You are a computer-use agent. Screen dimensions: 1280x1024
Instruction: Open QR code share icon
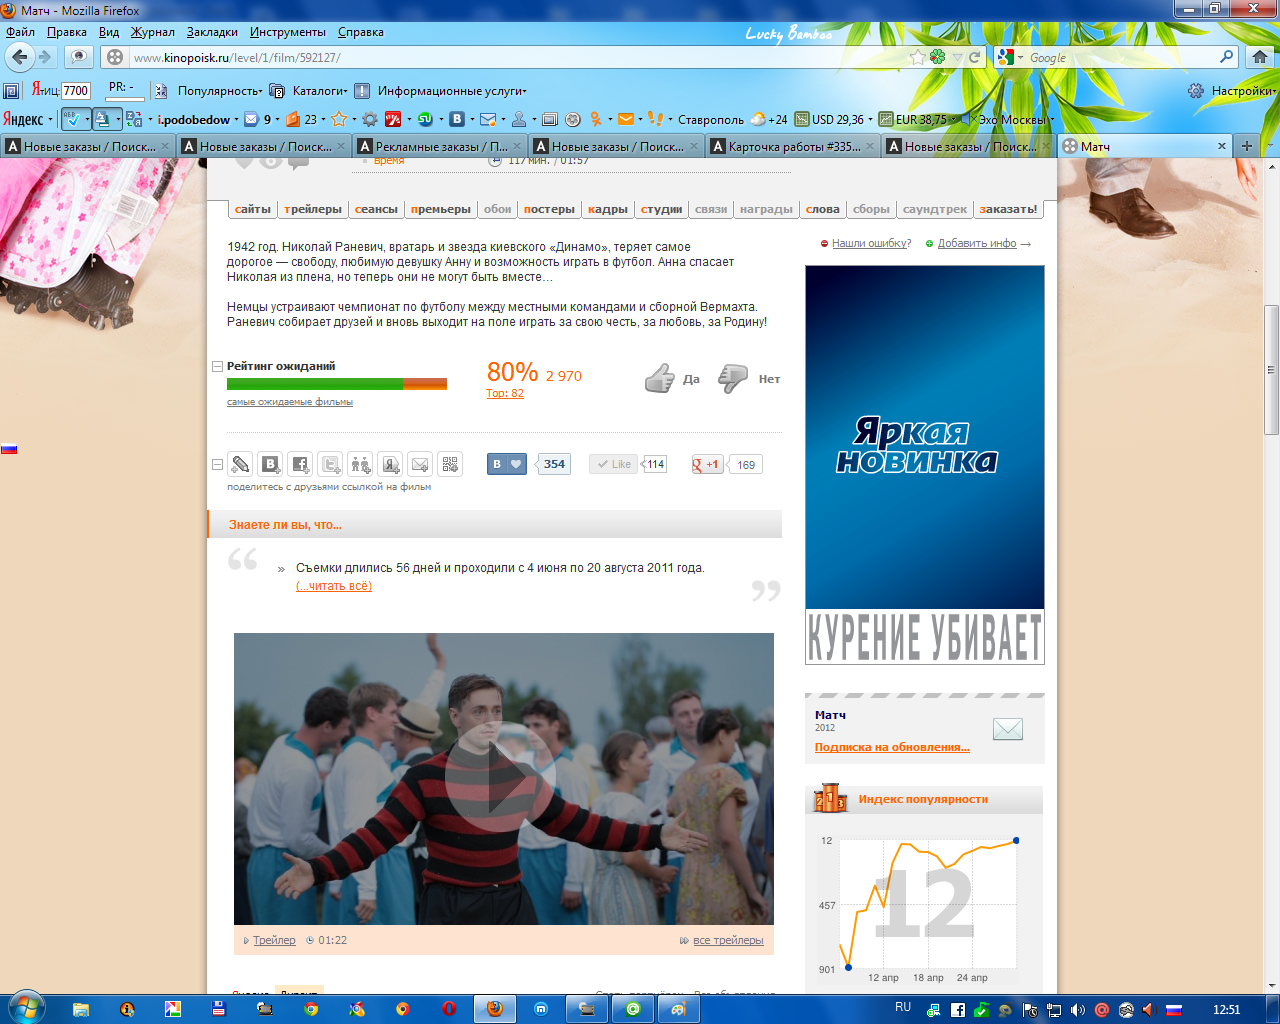click(450, 464)
